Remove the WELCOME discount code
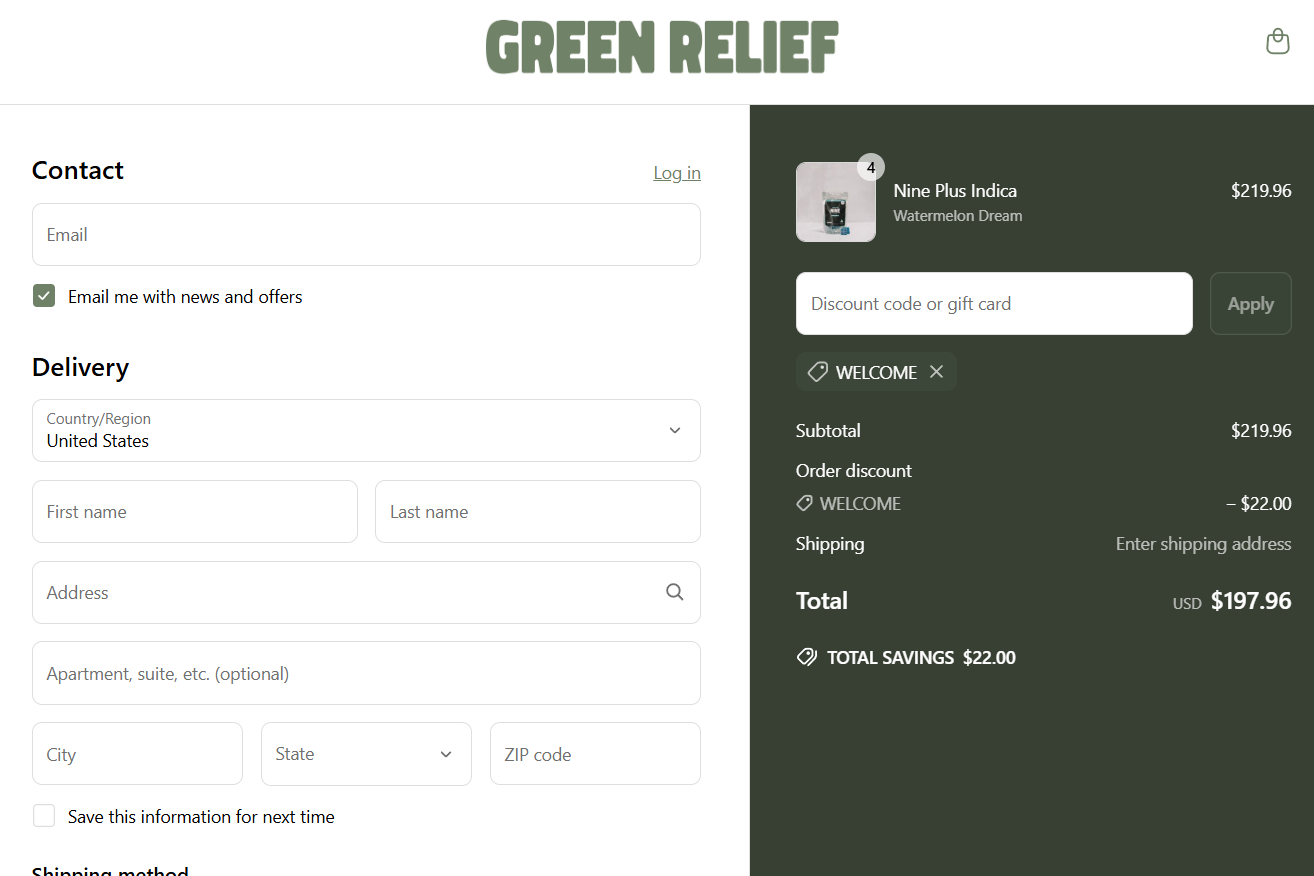 936,372
